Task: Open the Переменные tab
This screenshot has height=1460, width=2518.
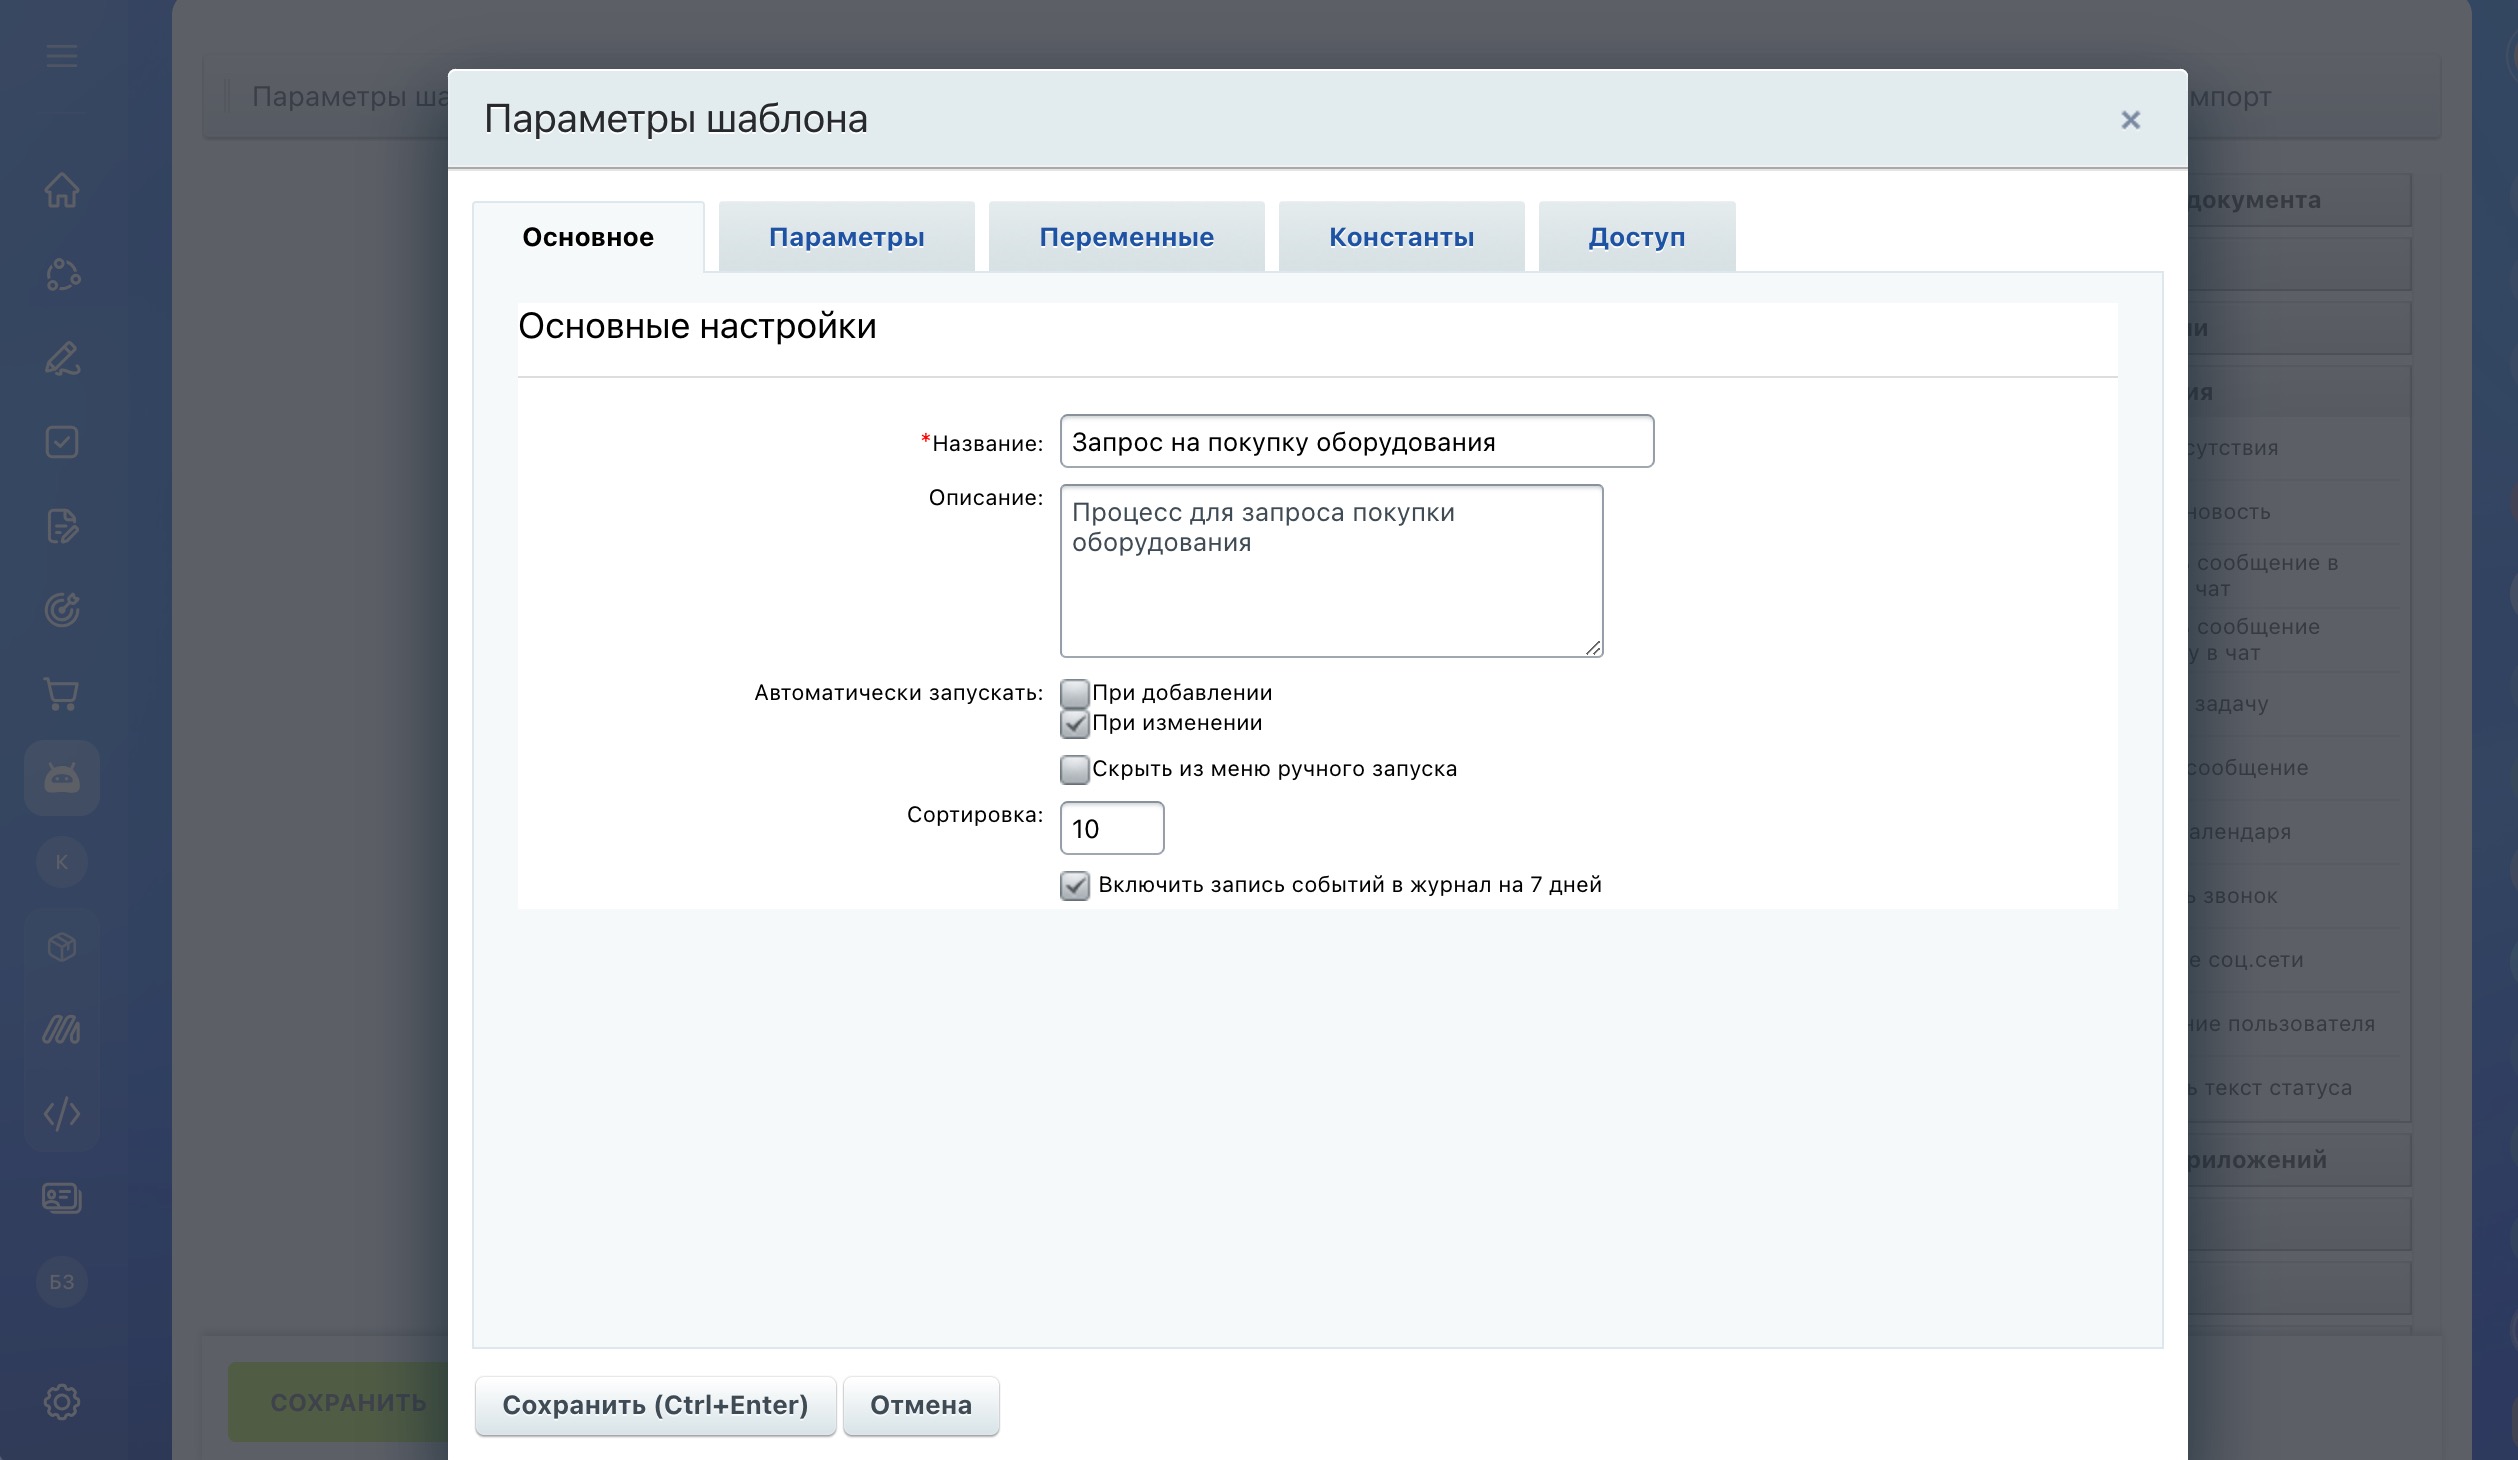Action: click(x=1126, y=237)
